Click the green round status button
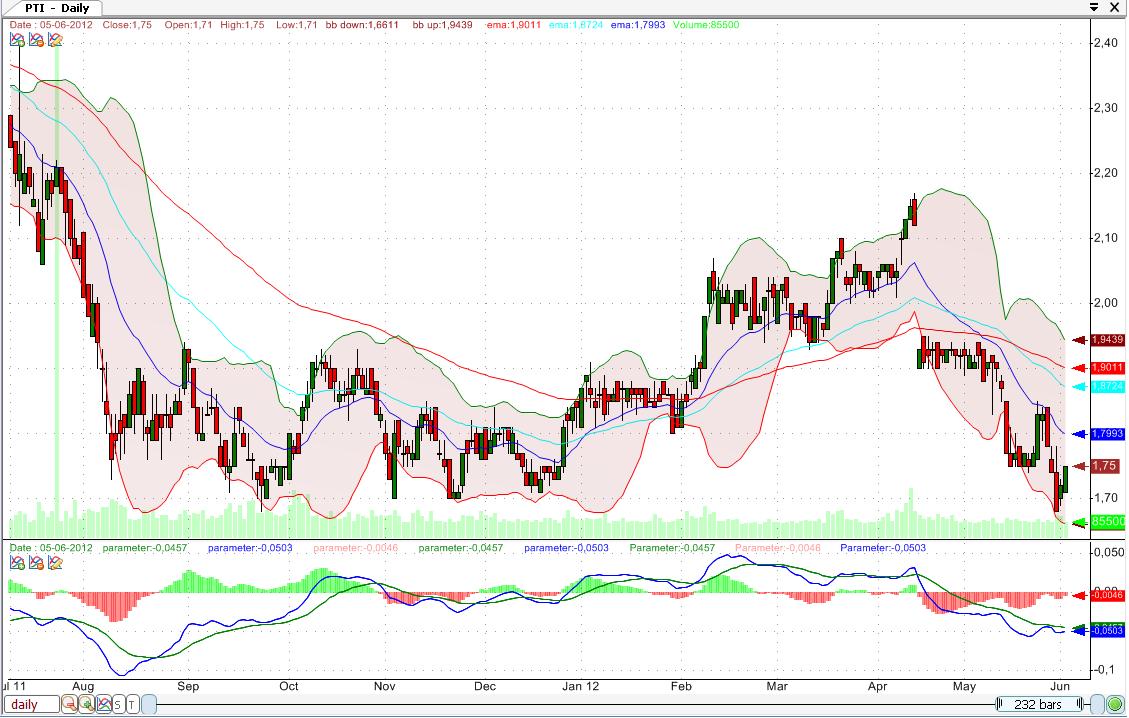This screenshot has height=718, width=1129. pos(1115,704)
